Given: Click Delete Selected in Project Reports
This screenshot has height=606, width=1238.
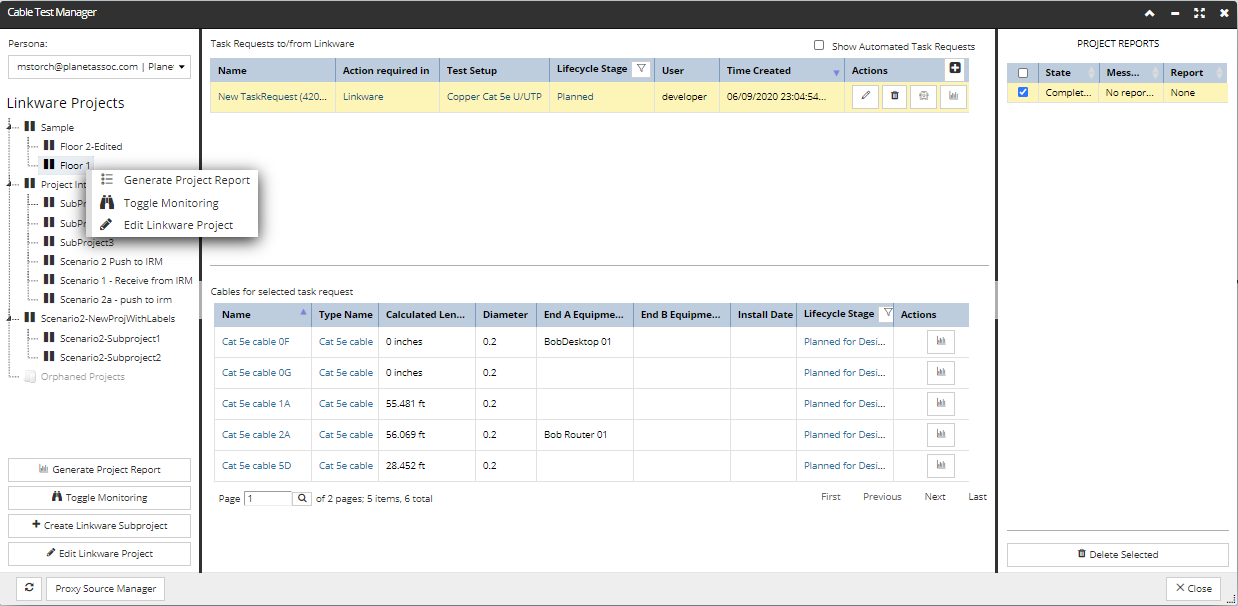Looking at the screenshot, I should coord(1117,555).
